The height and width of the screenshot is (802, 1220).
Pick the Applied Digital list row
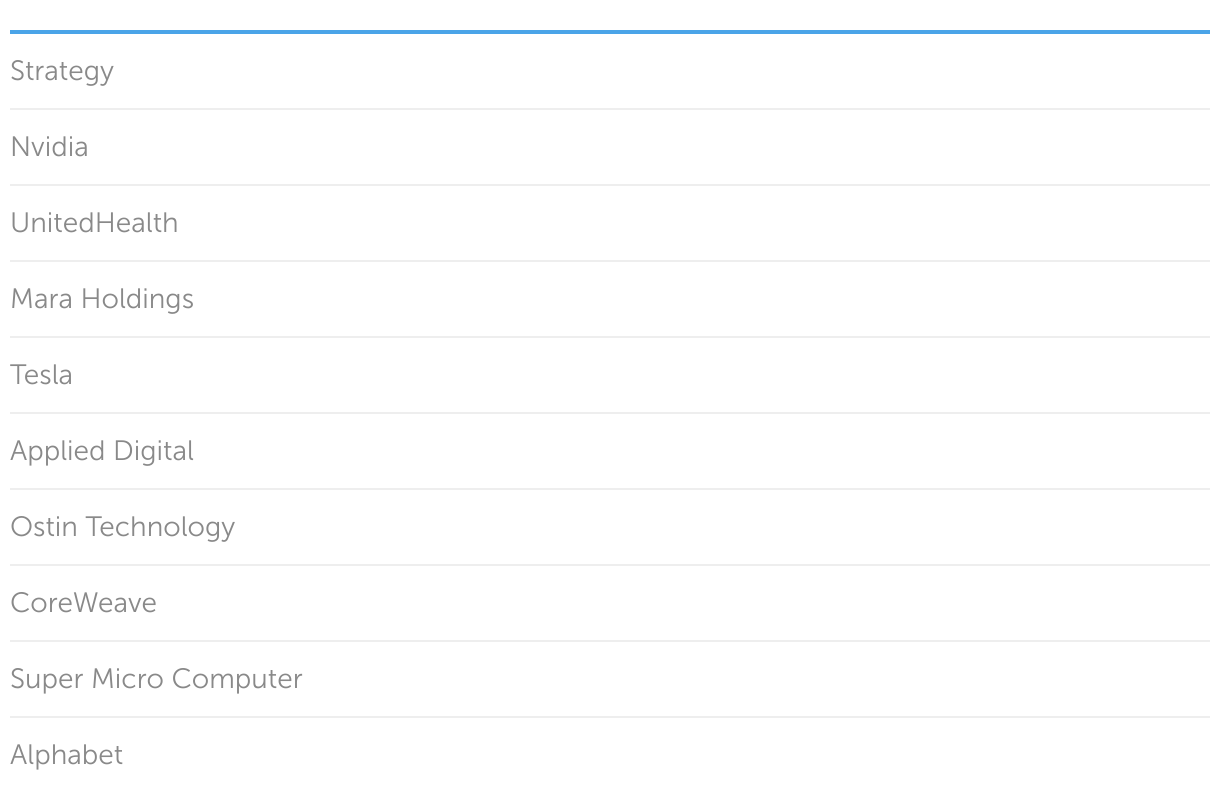pos(610,451)
